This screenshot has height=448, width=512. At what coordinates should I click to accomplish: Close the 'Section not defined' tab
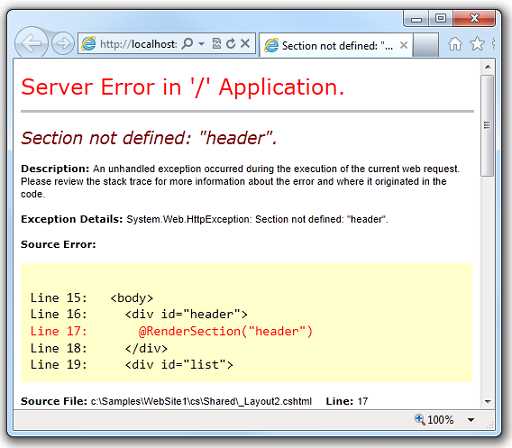pyautogui.click(x=404, y=45)
